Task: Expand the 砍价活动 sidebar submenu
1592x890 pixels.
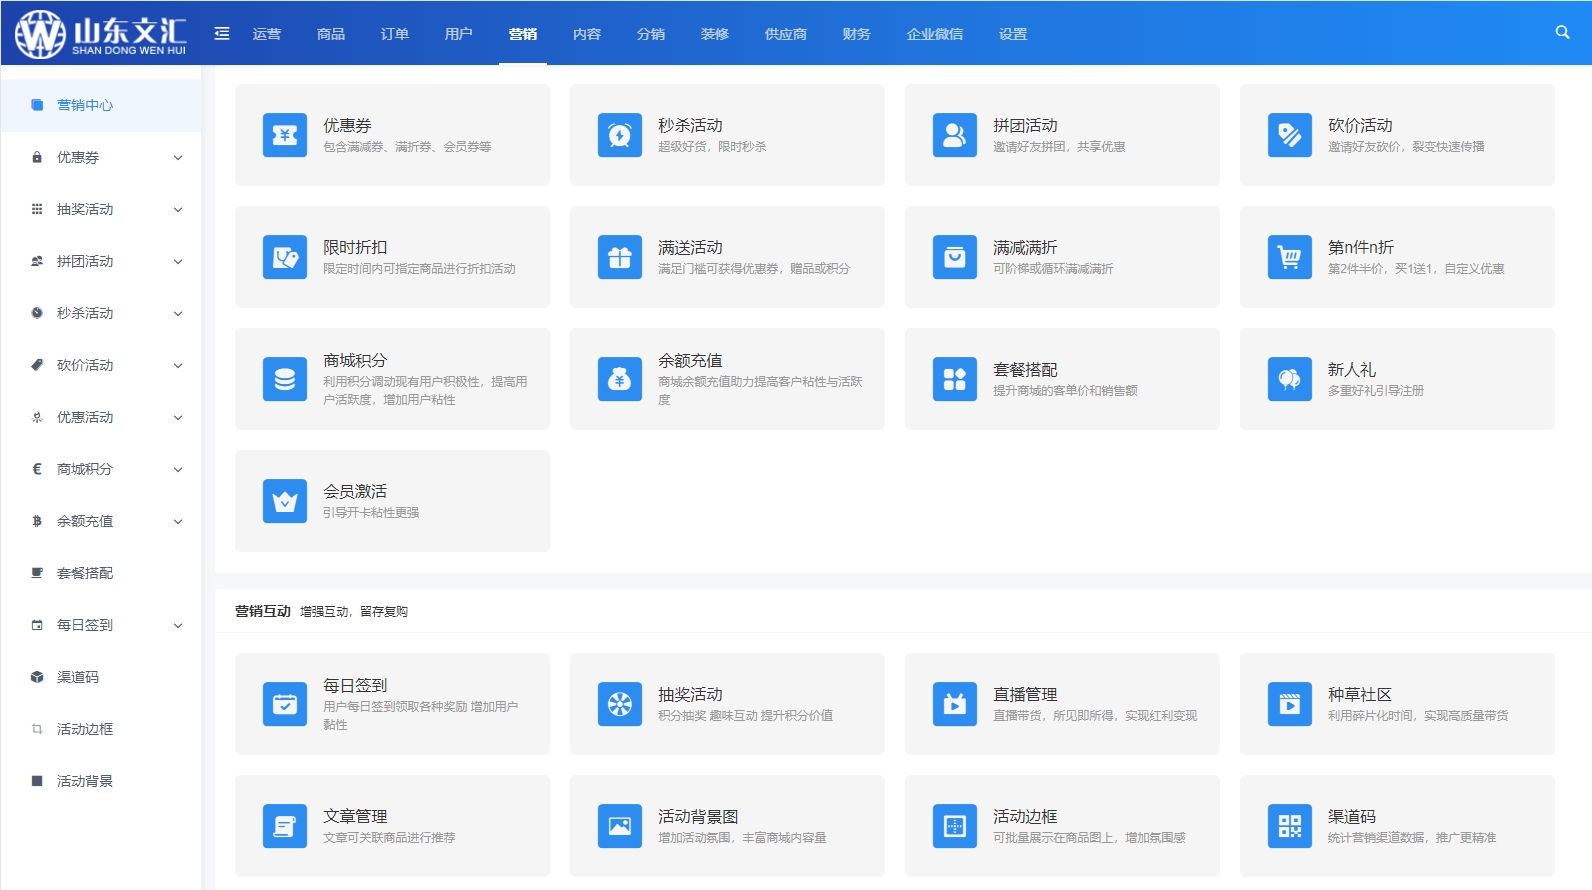Action: pos(178,365)
